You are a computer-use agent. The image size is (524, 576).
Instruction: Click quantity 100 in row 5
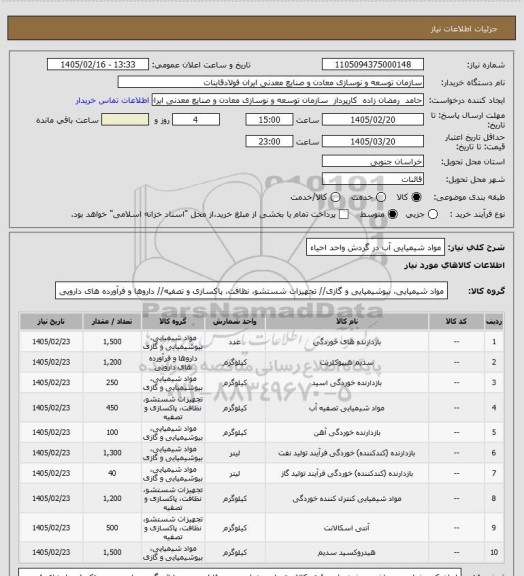(x=112, y=433)
